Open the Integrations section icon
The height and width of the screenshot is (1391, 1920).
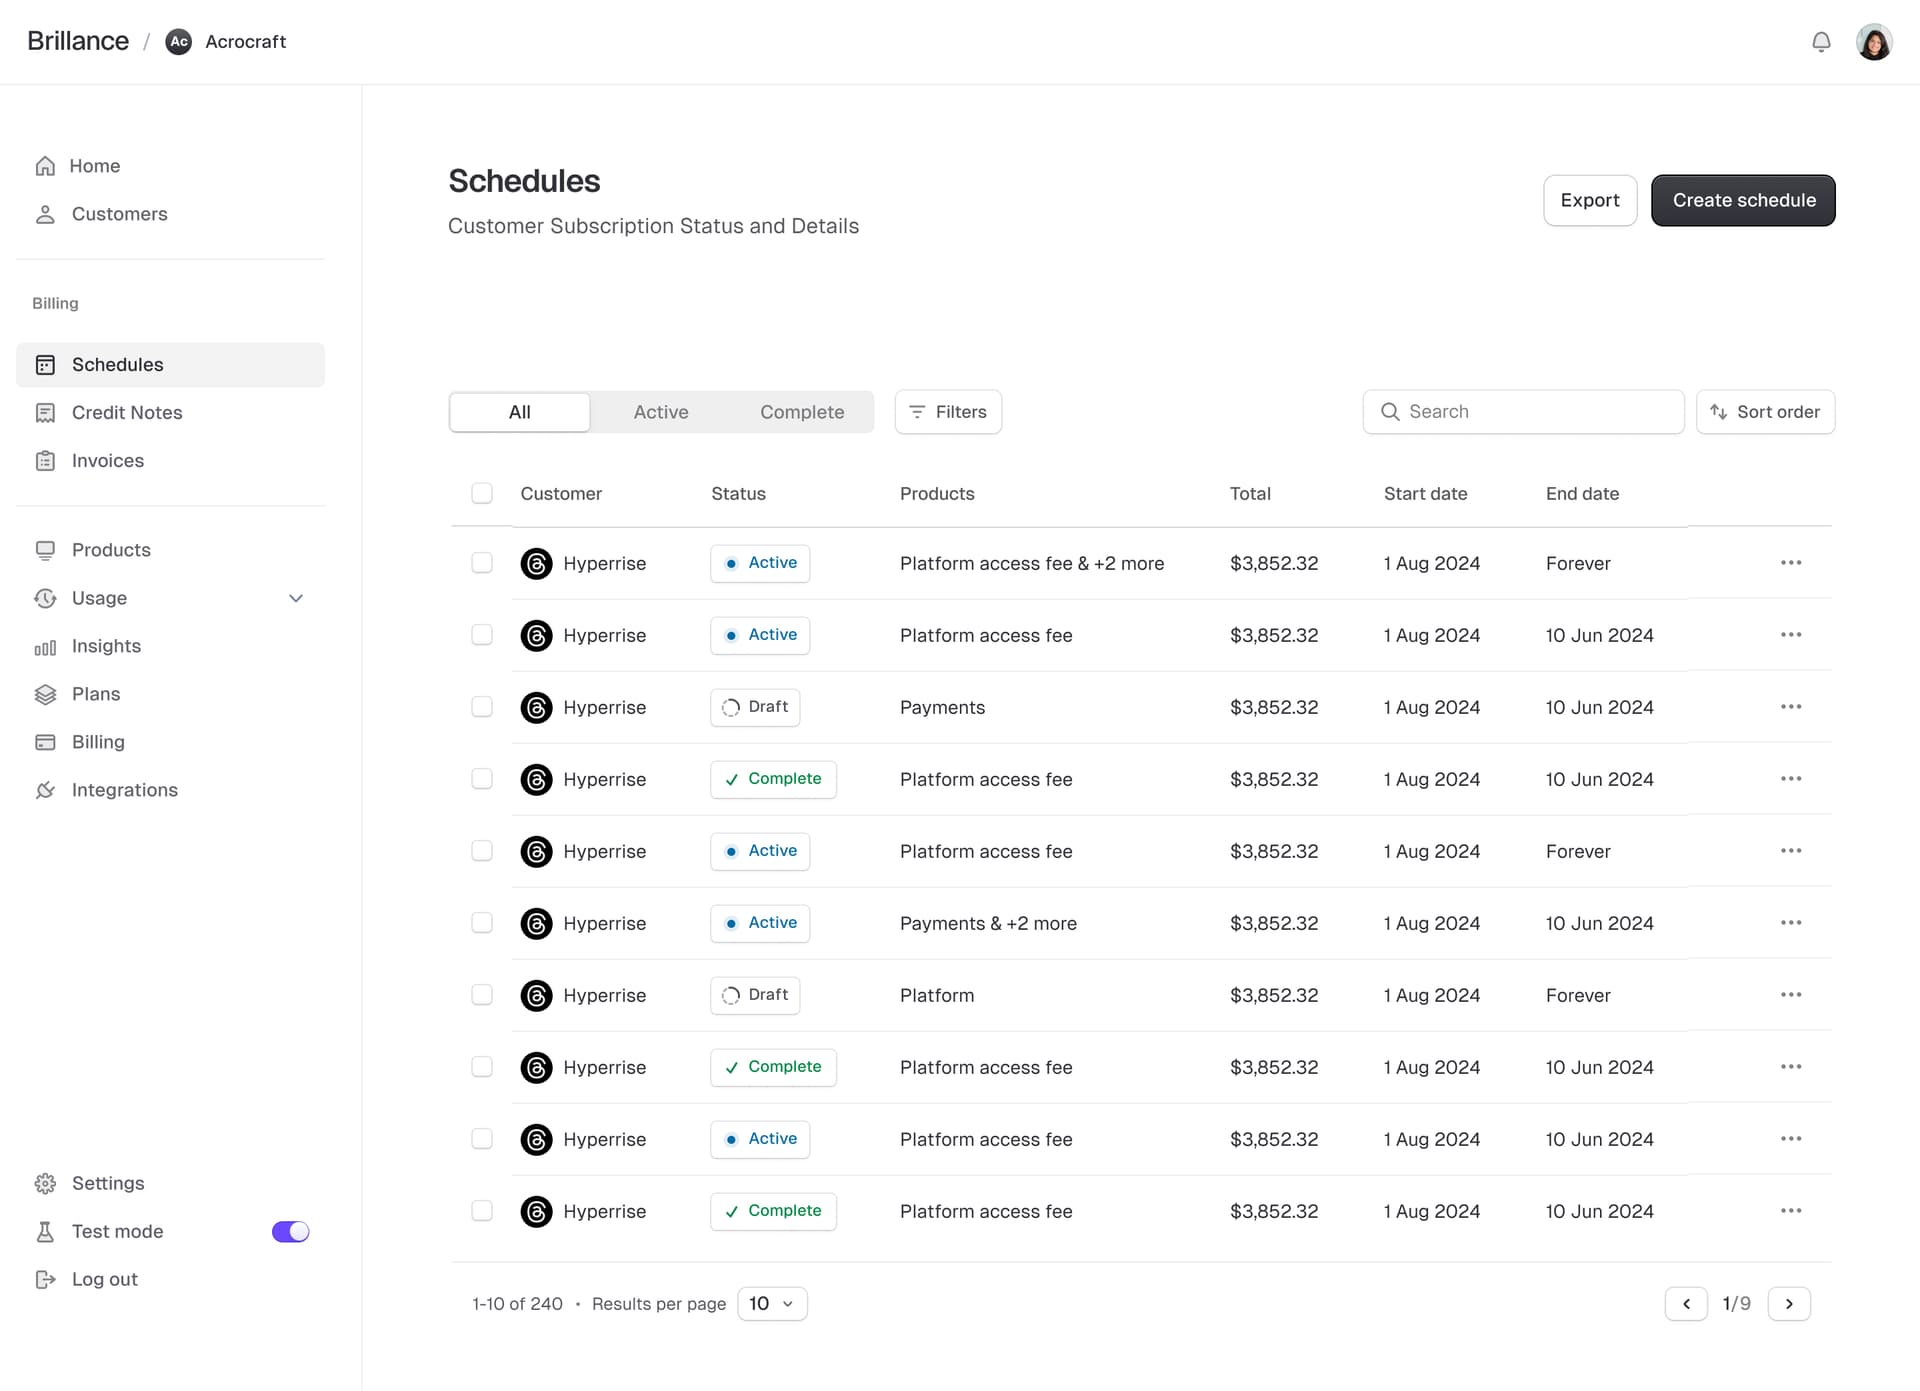46,790
